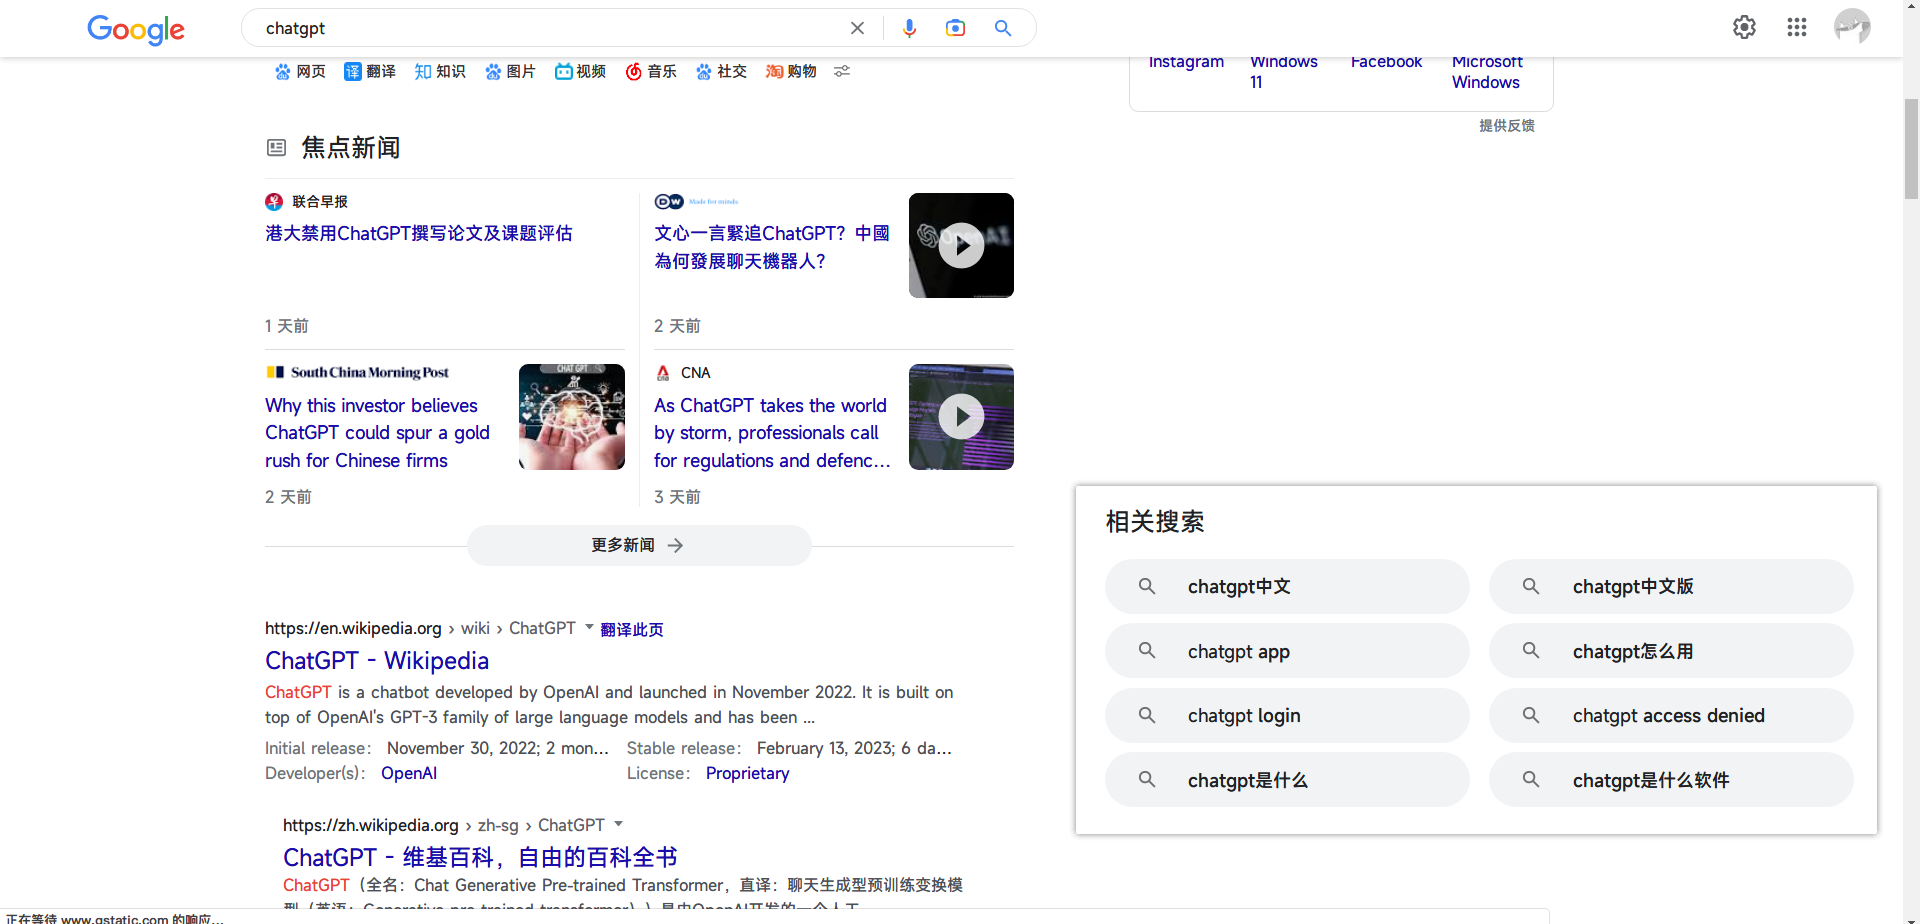Clear the search query with the X icon
The width and height of the screenshot is (1920, 924).
(857, 28)
